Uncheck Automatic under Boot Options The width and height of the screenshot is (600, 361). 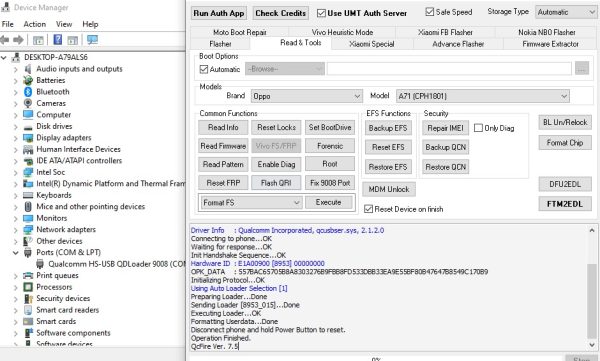204,69
